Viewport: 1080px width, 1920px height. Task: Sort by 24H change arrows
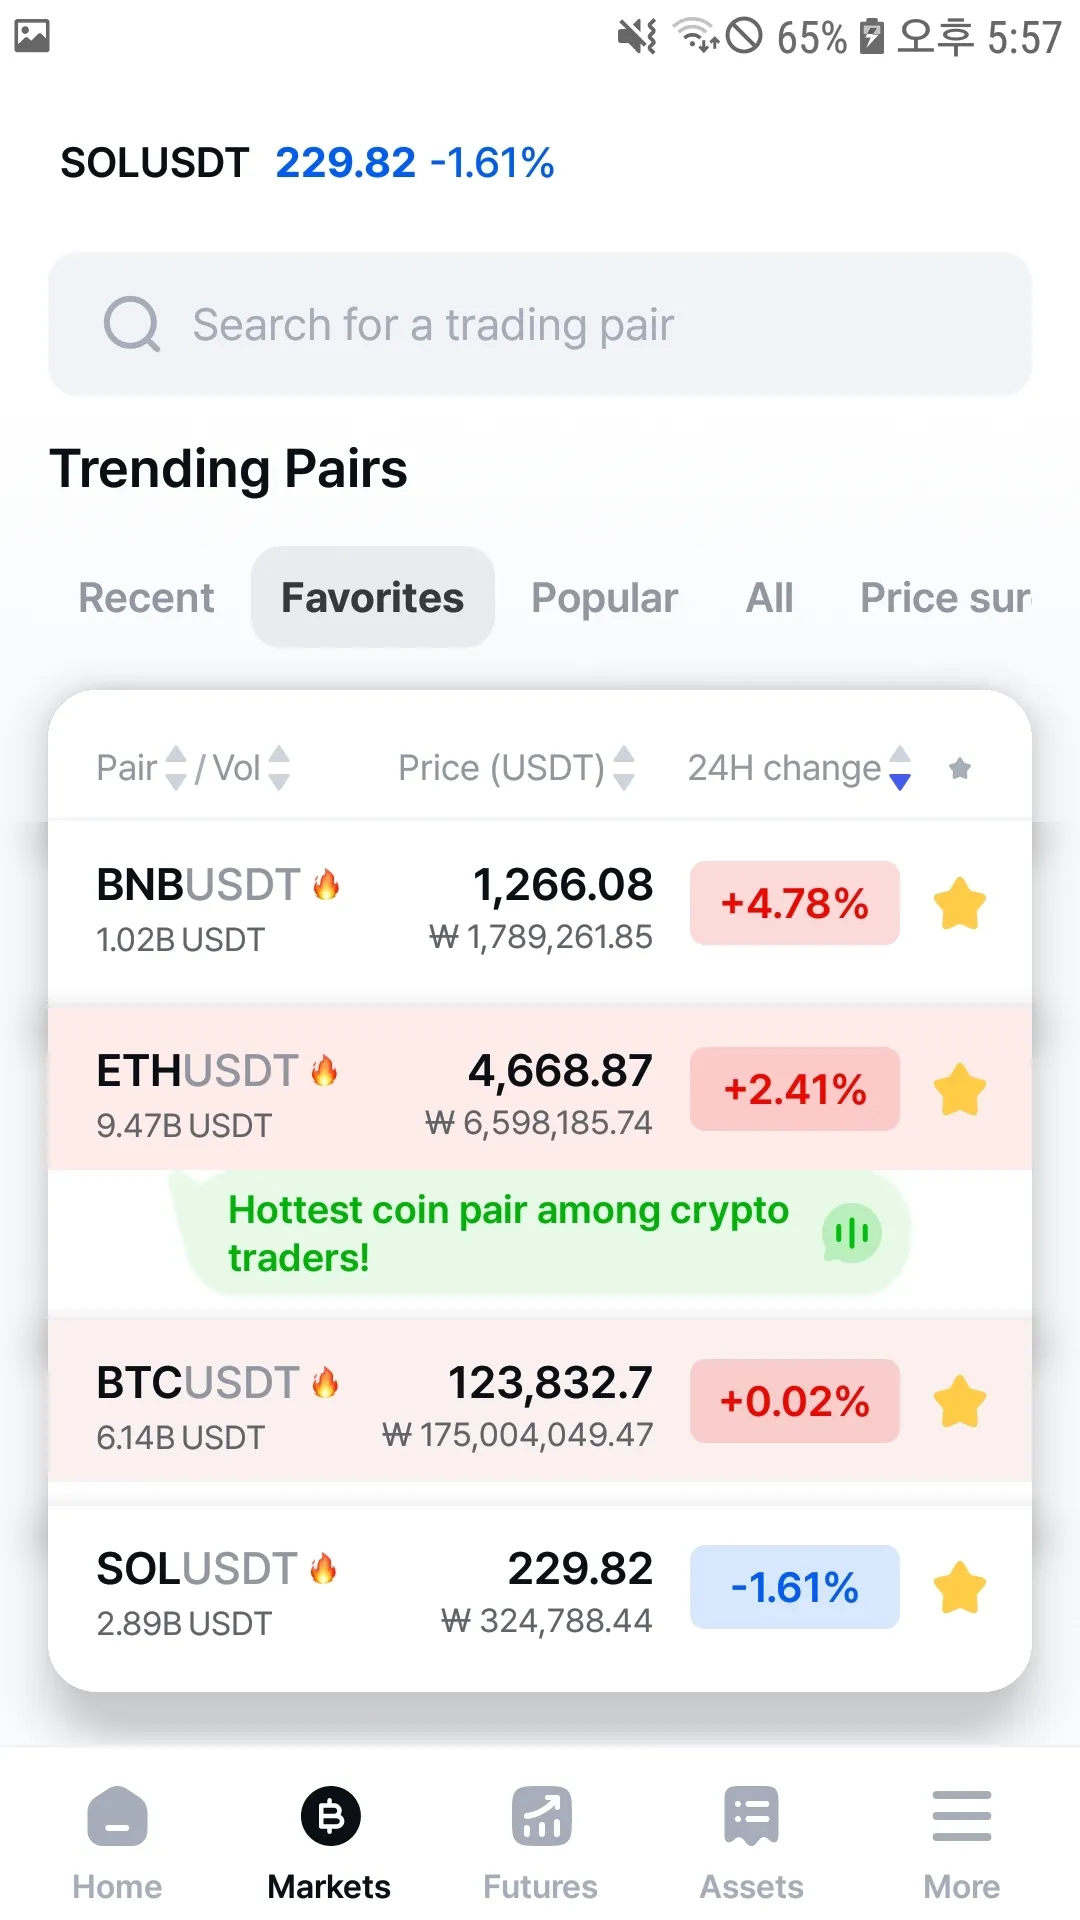click(900, 768)
